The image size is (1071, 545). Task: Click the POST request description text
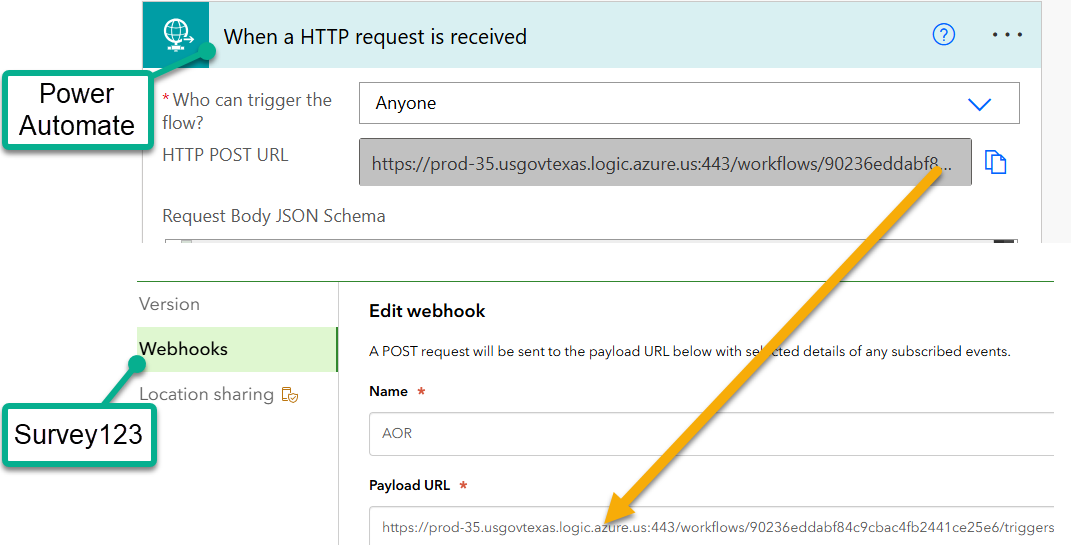(x=689, y=352)
